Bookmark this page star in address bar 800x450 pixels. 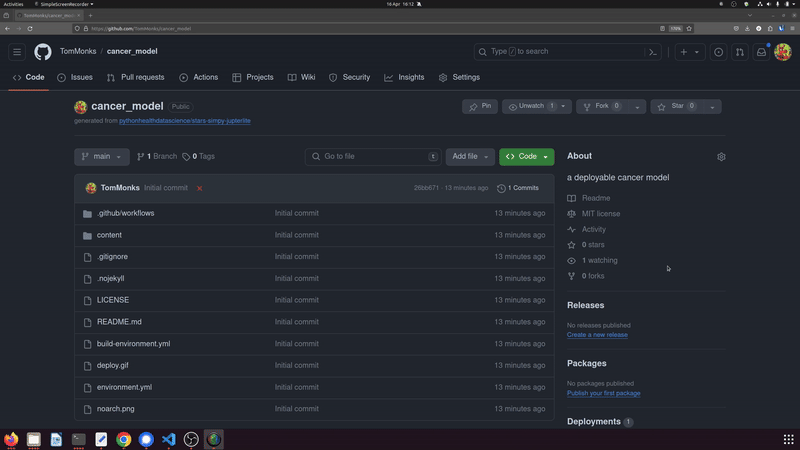(x=689, y=29)
